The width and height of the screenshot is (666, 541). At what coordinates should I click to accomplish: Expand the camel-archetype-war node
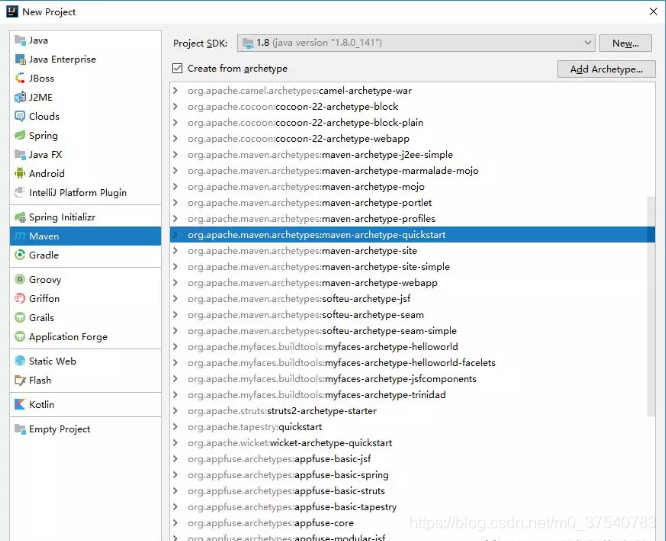pos(175,90)
